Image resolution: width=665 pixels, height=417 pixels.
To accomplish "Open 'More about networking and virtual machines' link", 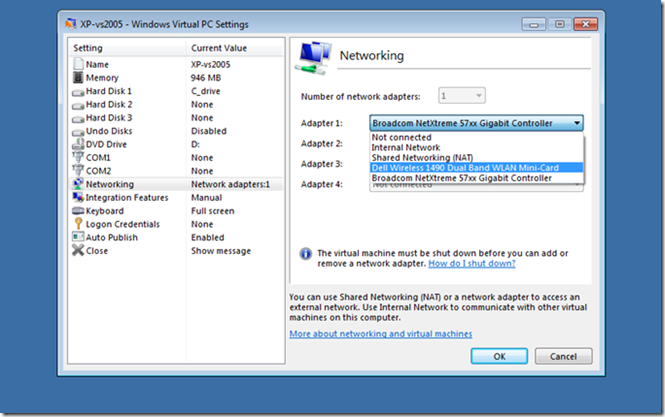I will point(381,334).
